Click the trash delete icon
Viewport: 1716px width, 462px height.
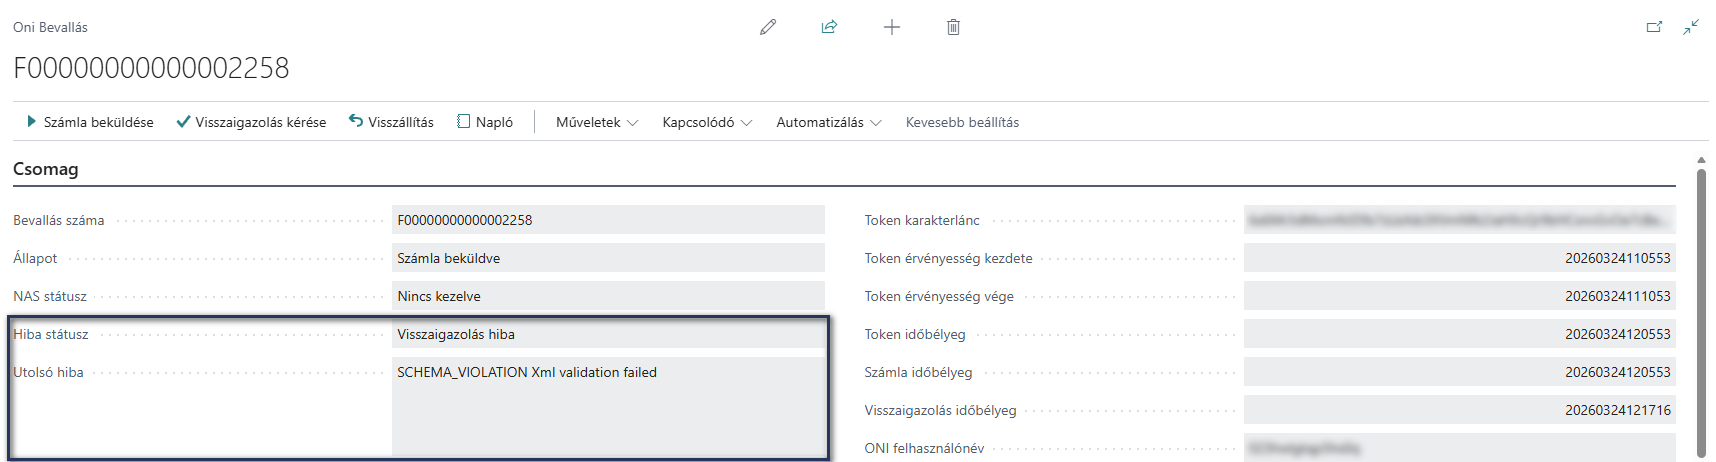click(x=953, y=27)
